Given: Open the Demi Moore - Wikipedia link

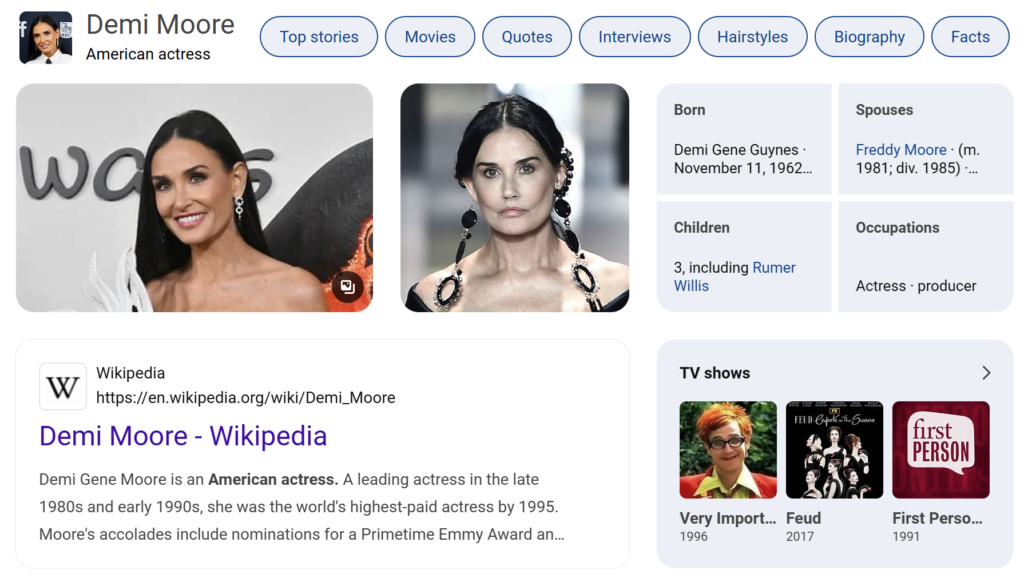Looking at the screenshot, I should [x=183, y=436].
